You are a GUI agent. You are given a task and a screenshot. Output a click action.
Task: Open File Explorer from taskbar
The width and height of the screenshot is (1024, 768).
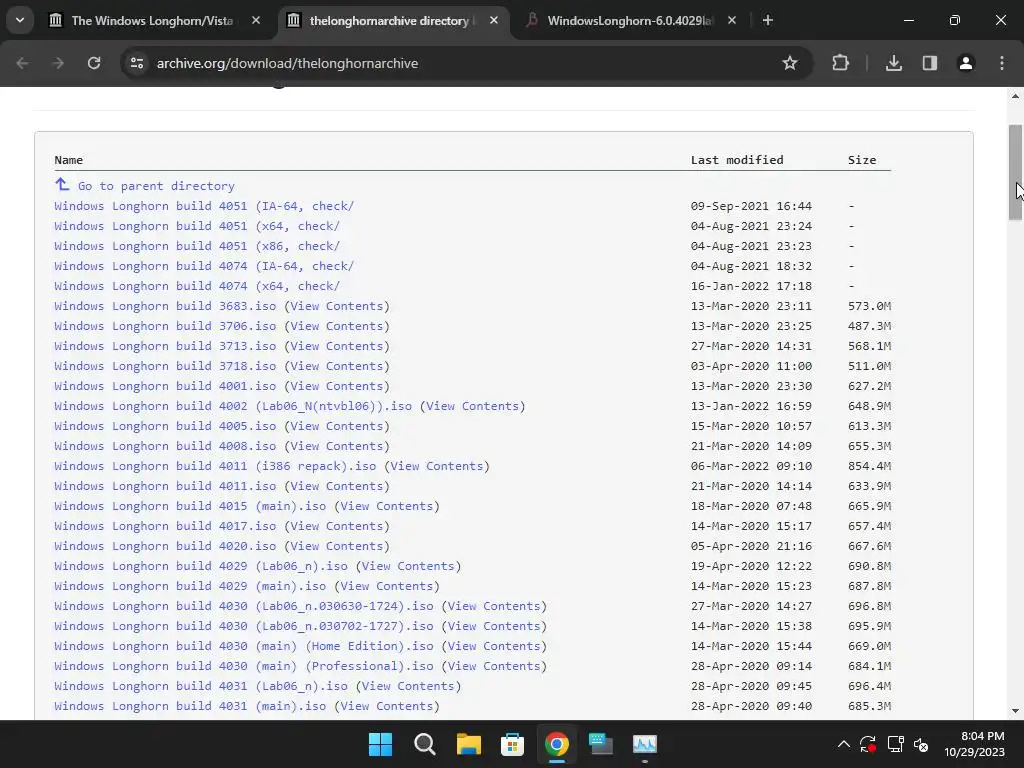[x=468, y=744]
